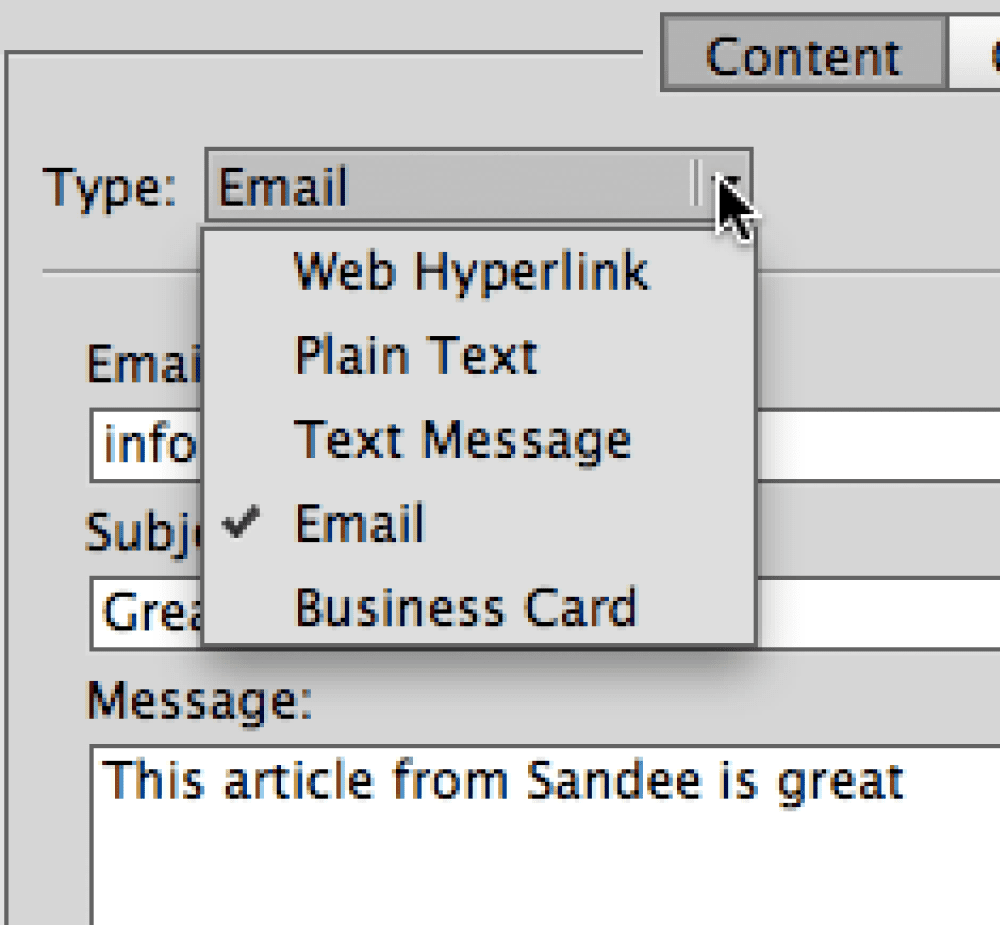1000x933 pixels.
Task: Click the partially hidden 'Emai' field label
Action: (143, 364)
